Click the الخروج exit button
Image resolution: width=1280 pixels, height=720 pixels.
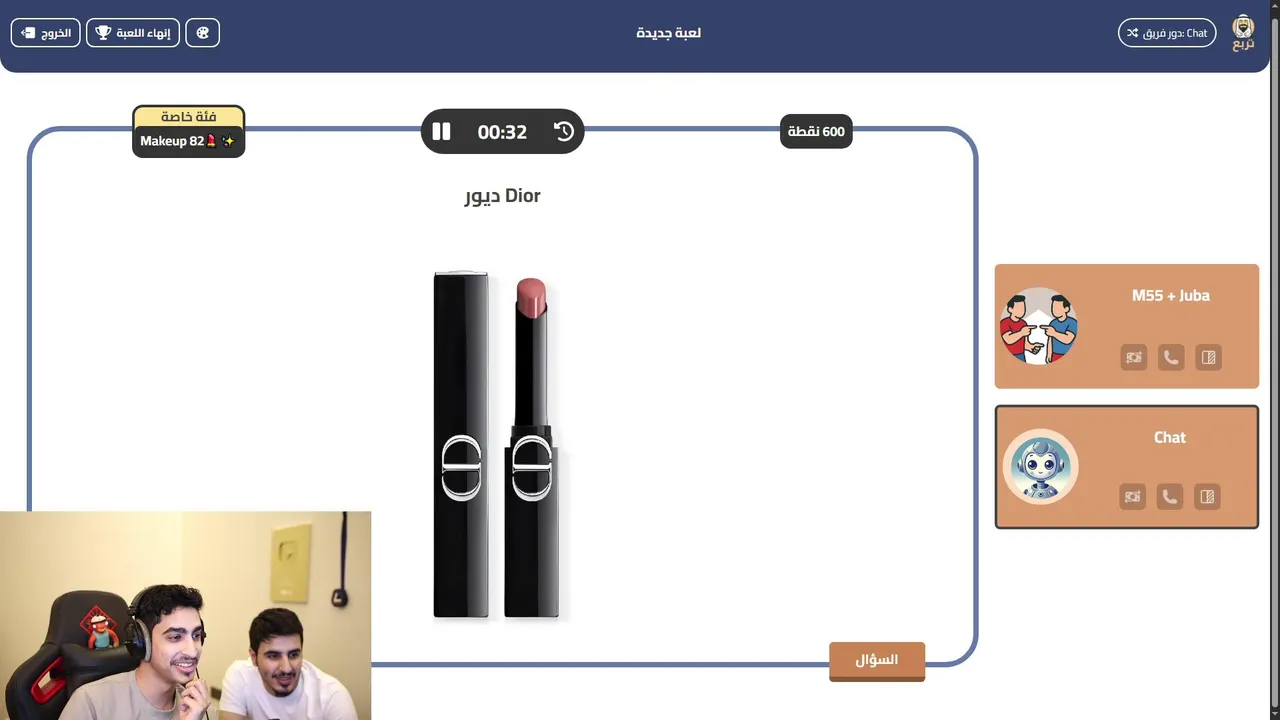coord(46,33)
